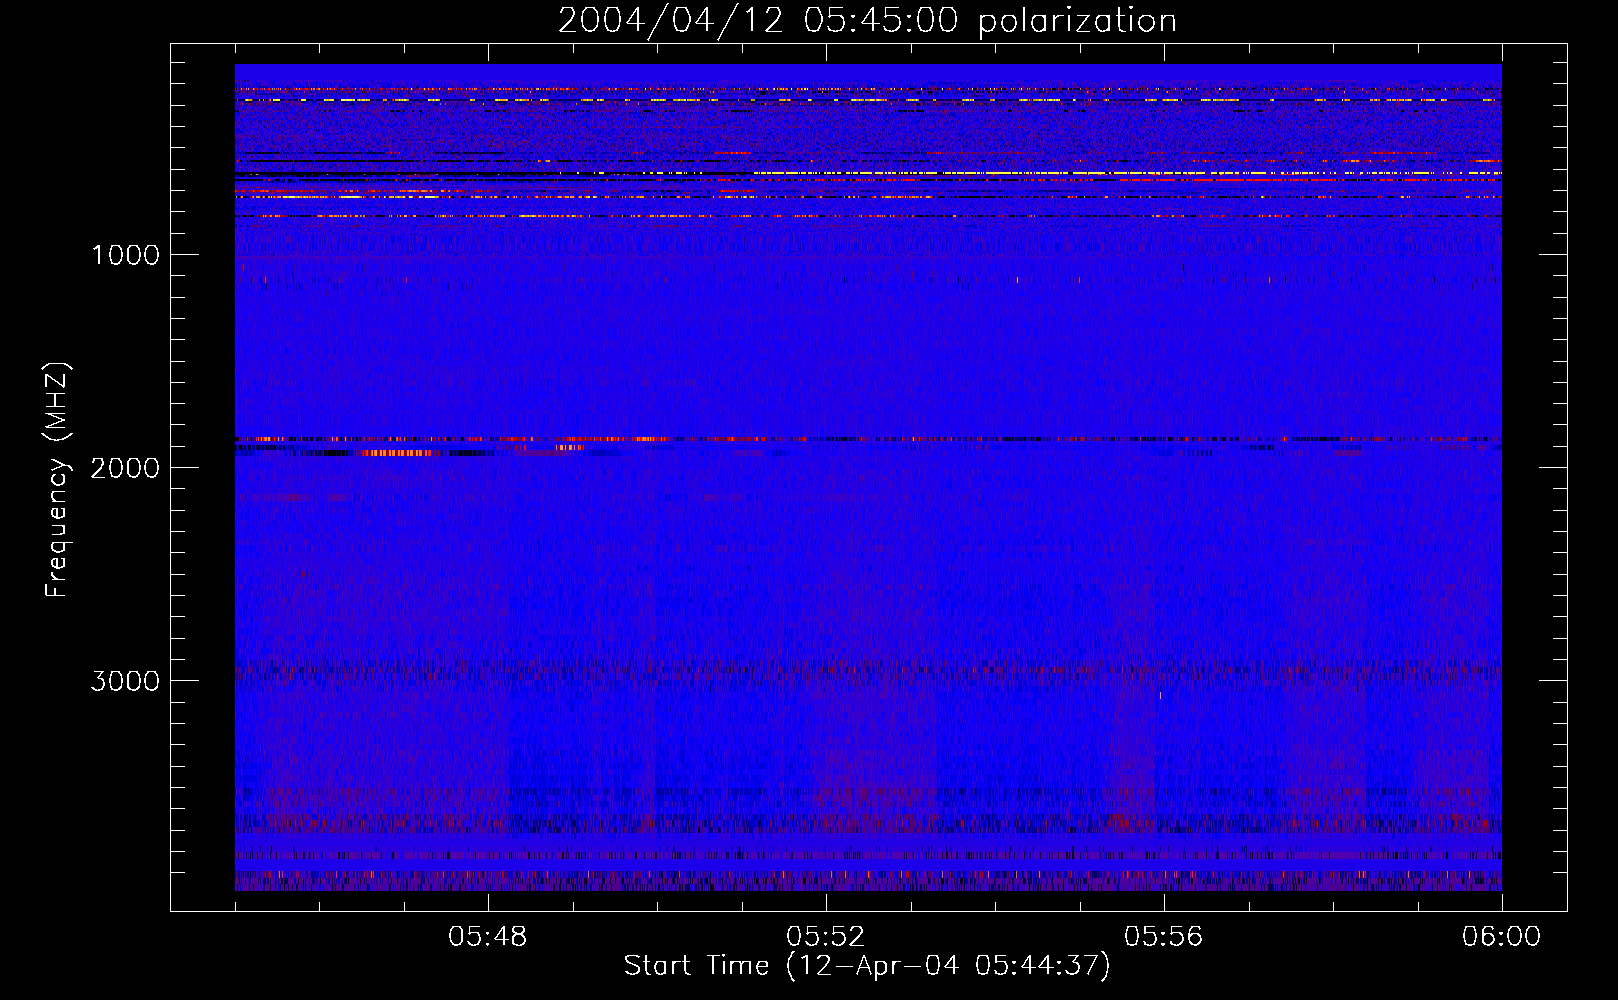Screen dimensions: 1618x1000
Task: Click the 06:00 time axis label
Action: (x=1502, y=937)
